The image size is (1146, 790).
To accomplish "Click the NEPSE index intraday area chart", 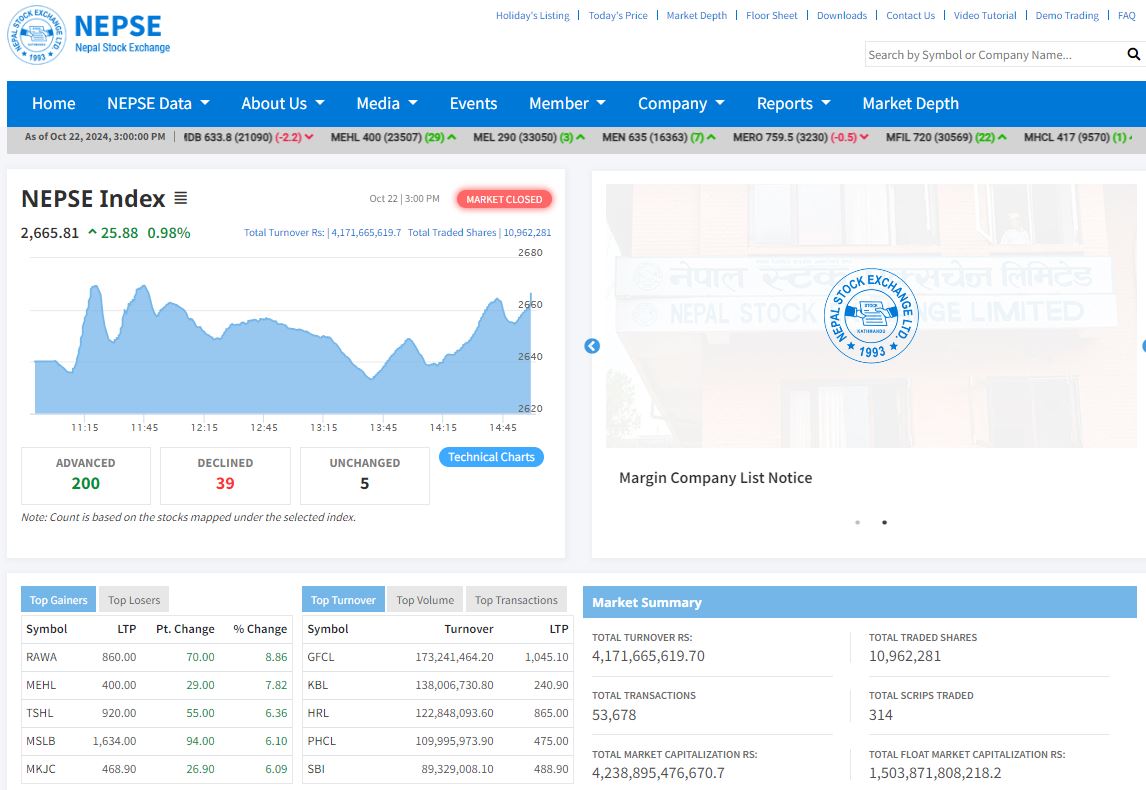I will coord(282,349).
